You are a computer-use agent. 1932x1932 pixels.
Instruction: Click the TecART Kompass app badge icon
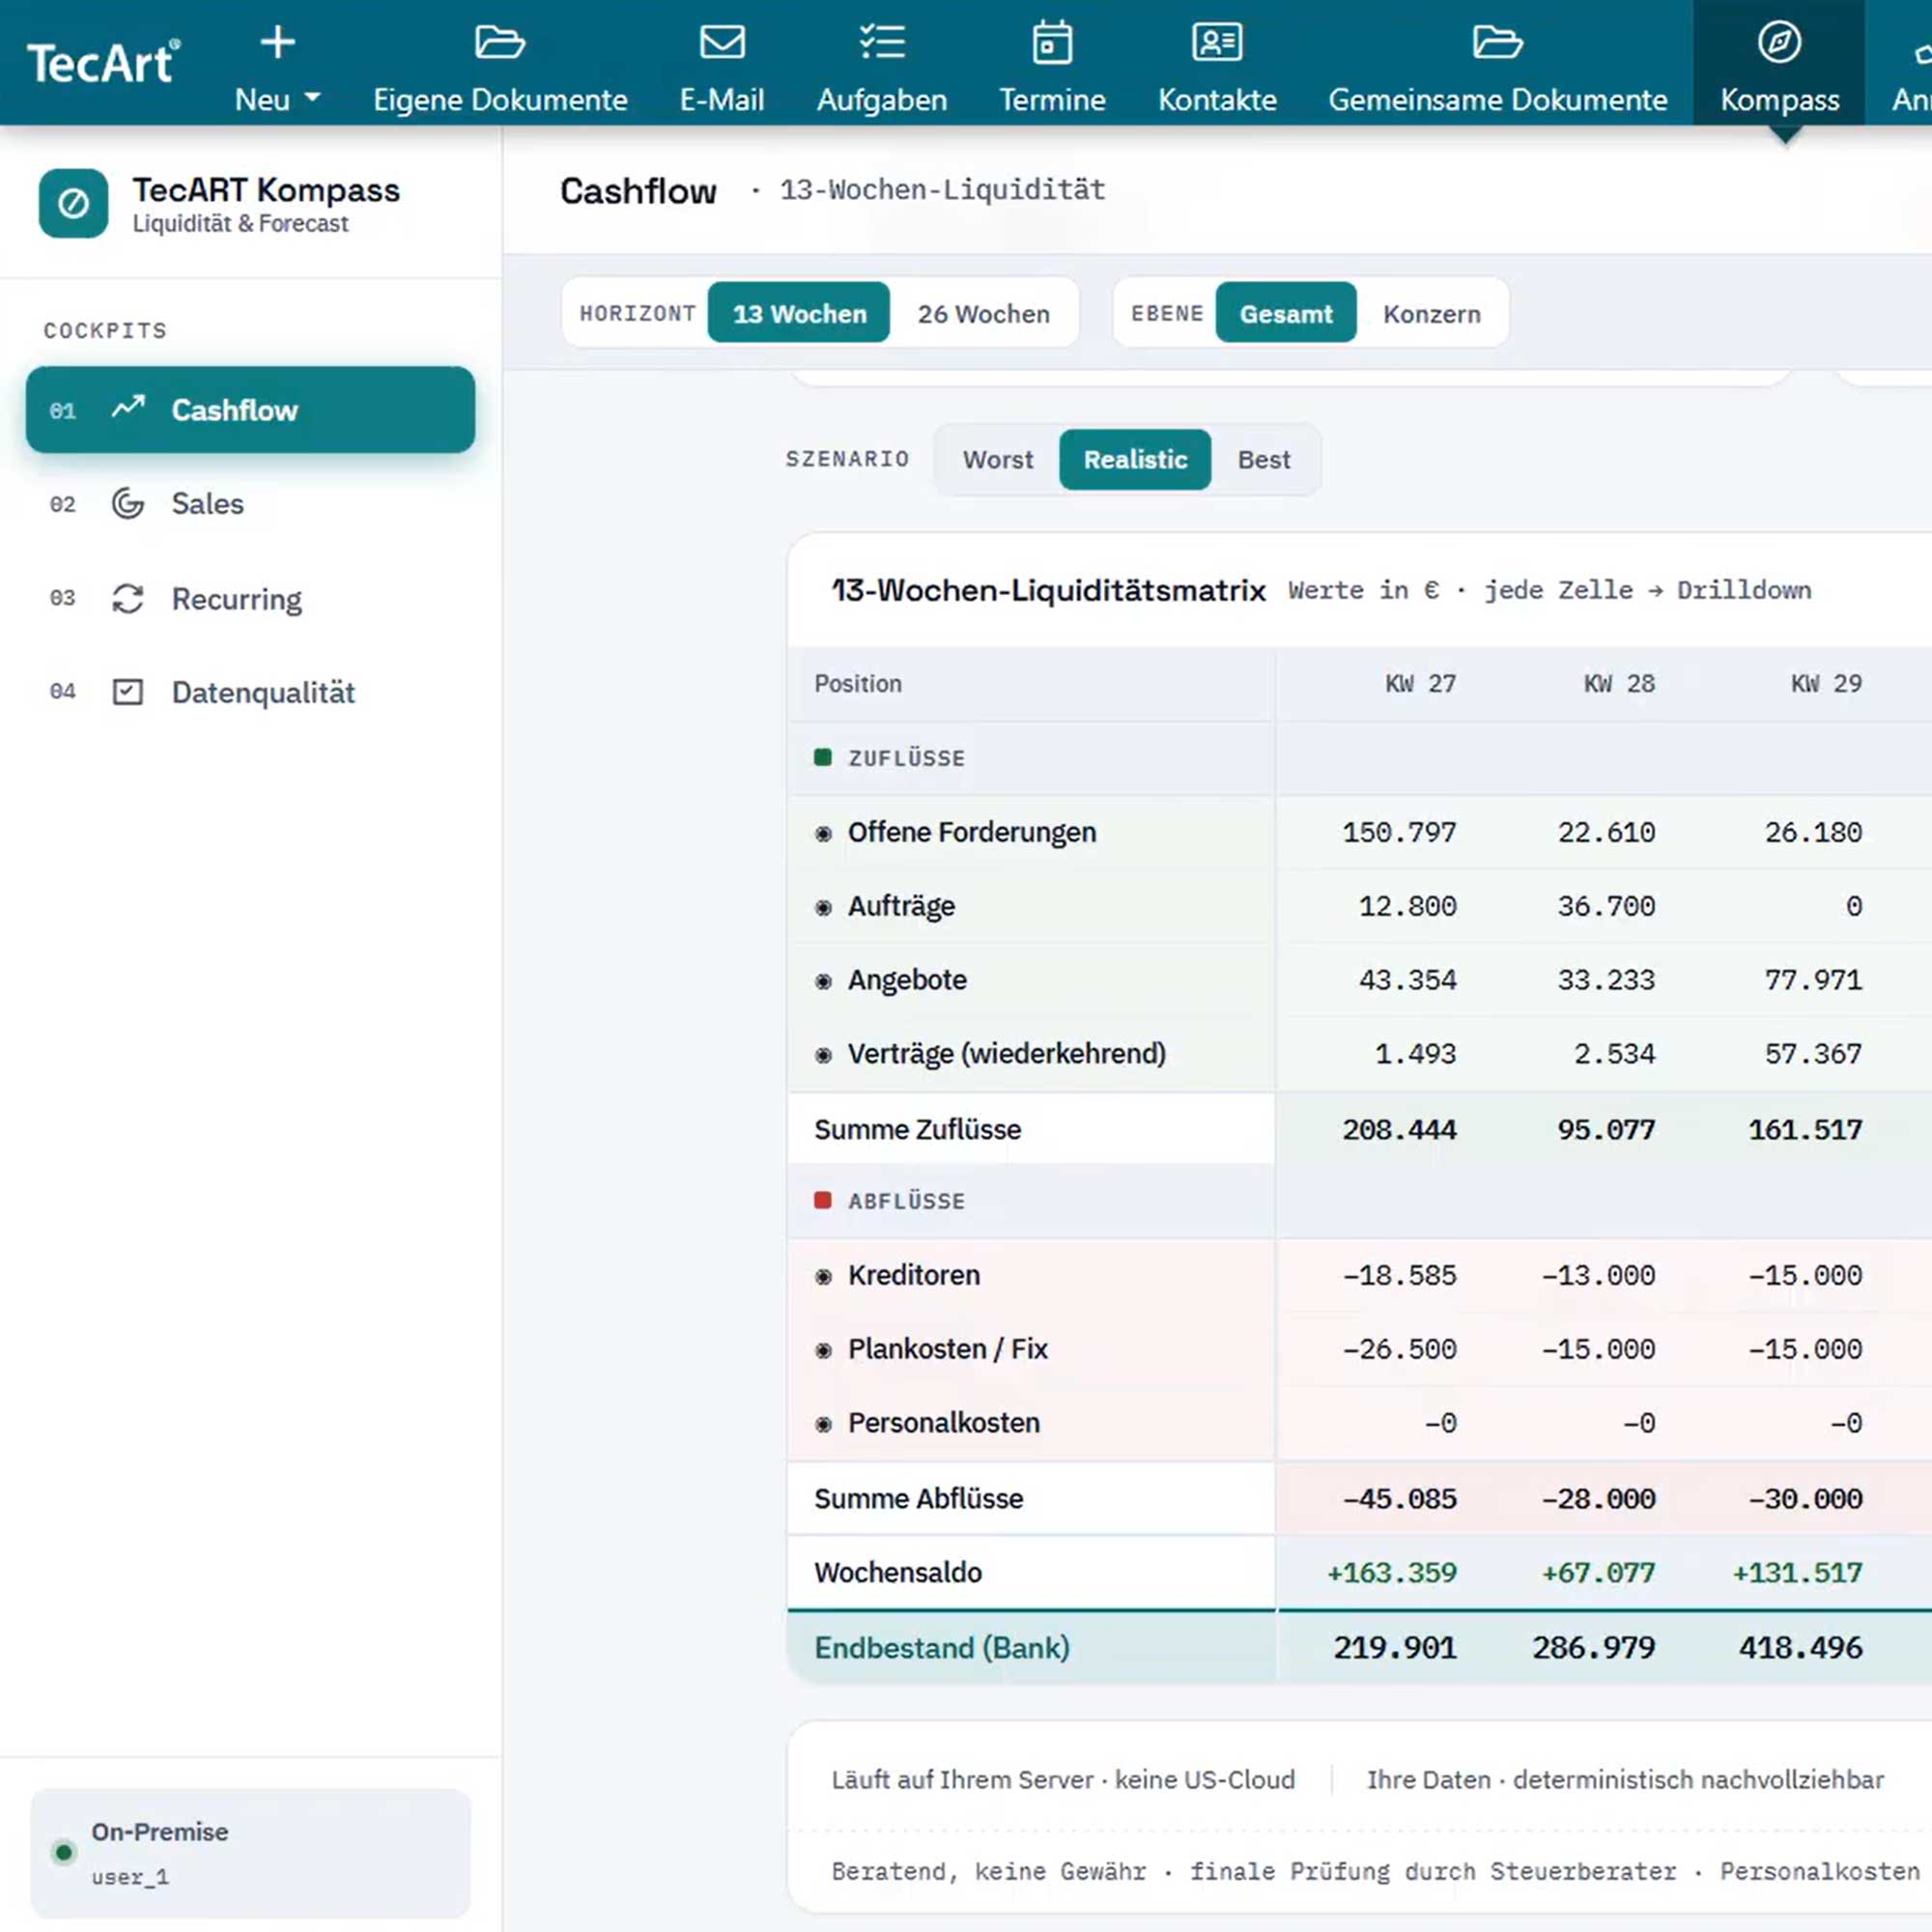[x=73, y=203]
